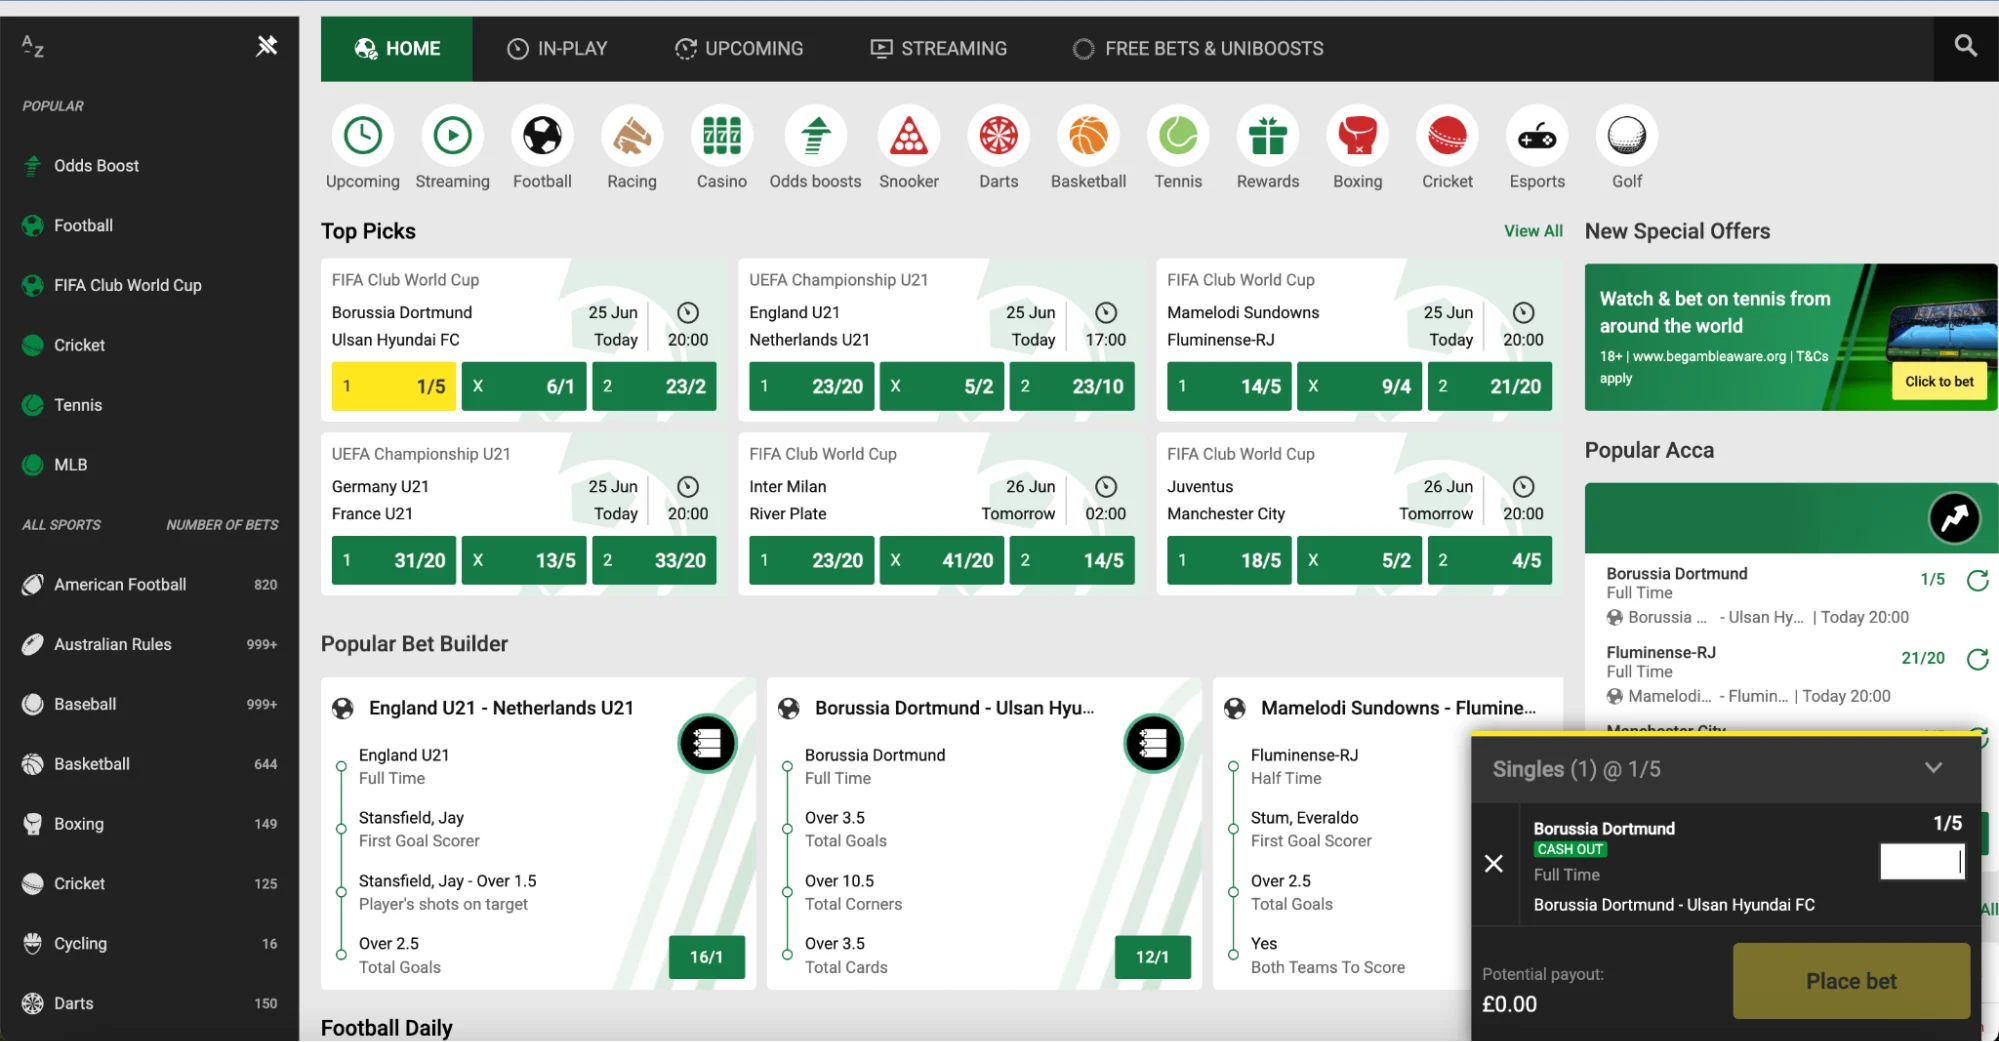Toggle Manchester City 4/5 odds selection
Image resolution: width=1999 pixels, height=1042 pixels.
point(1489,560)
